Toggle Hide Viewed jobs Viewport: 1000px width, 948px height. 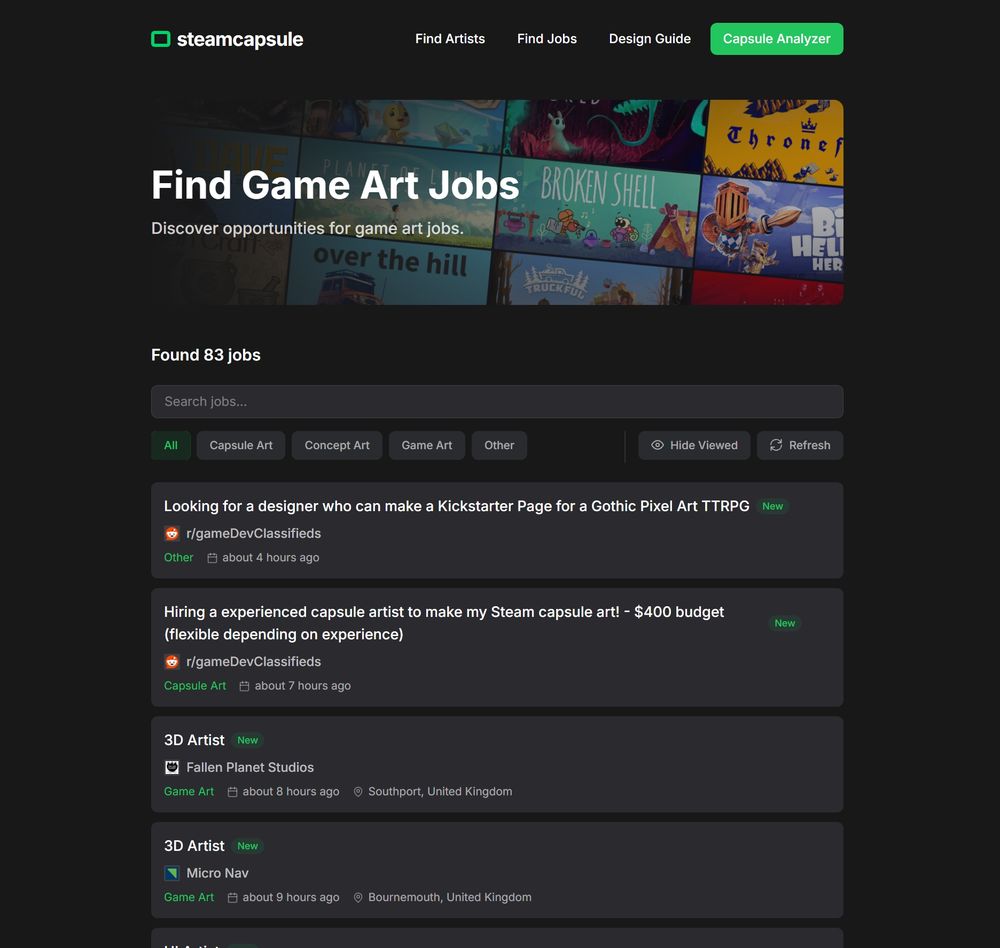tap(694, 445)
